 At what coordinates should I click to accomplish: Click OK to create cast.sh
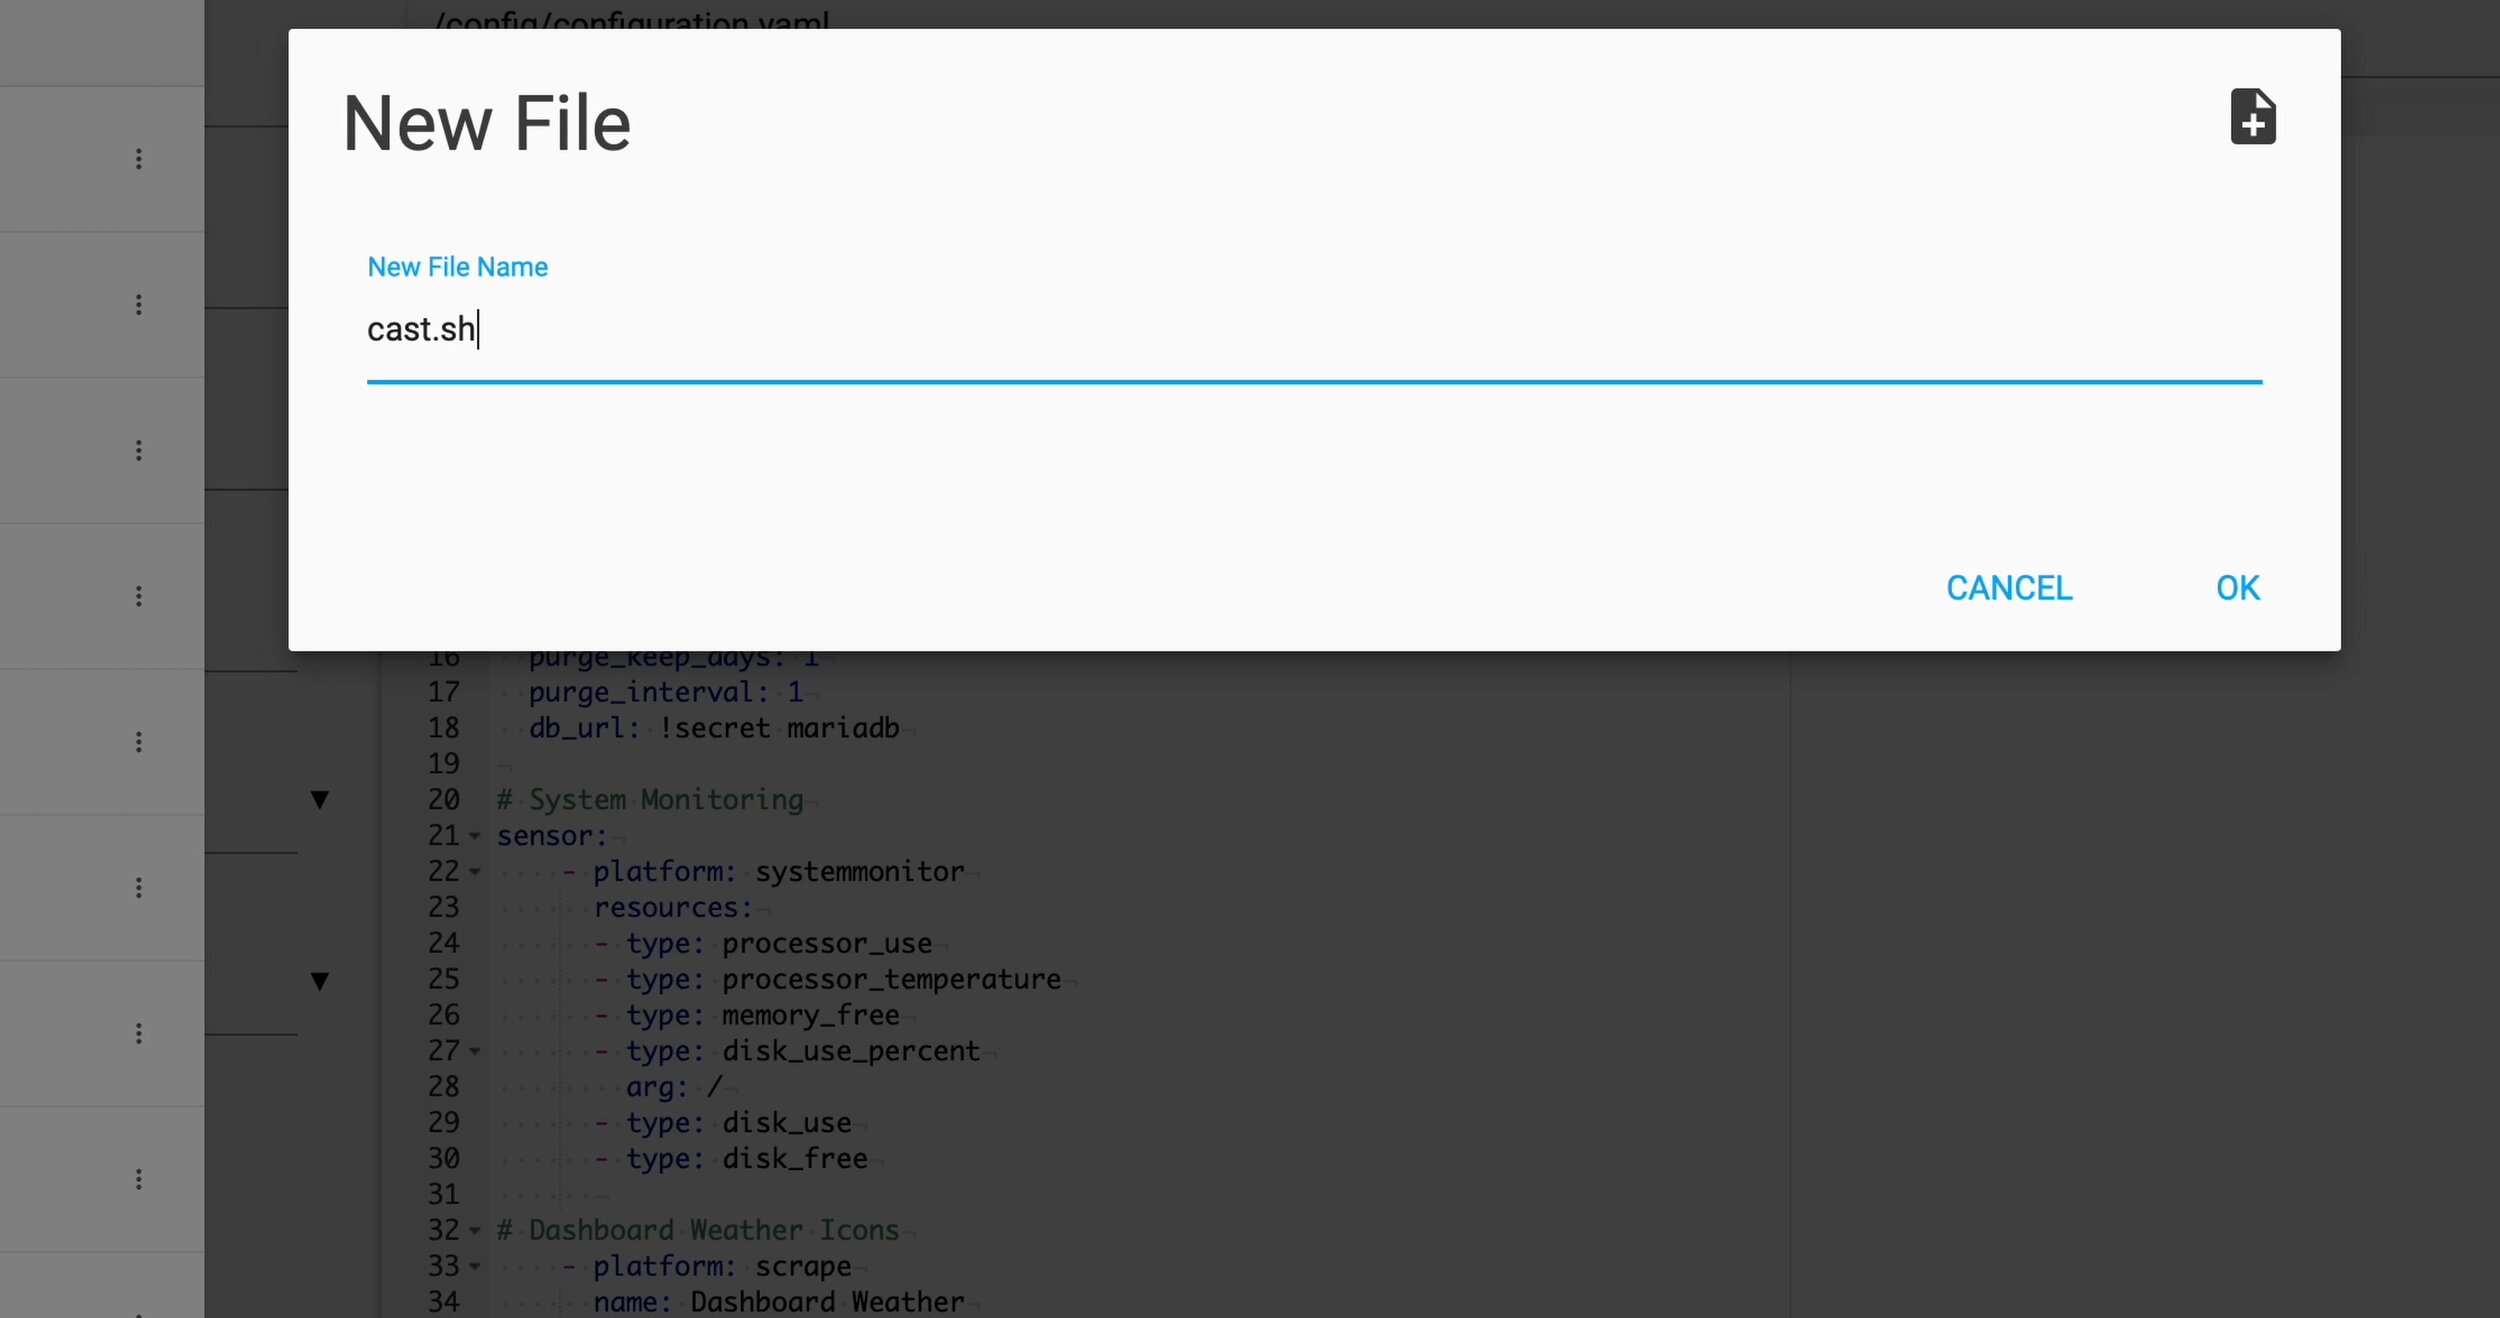point(2237,588)
